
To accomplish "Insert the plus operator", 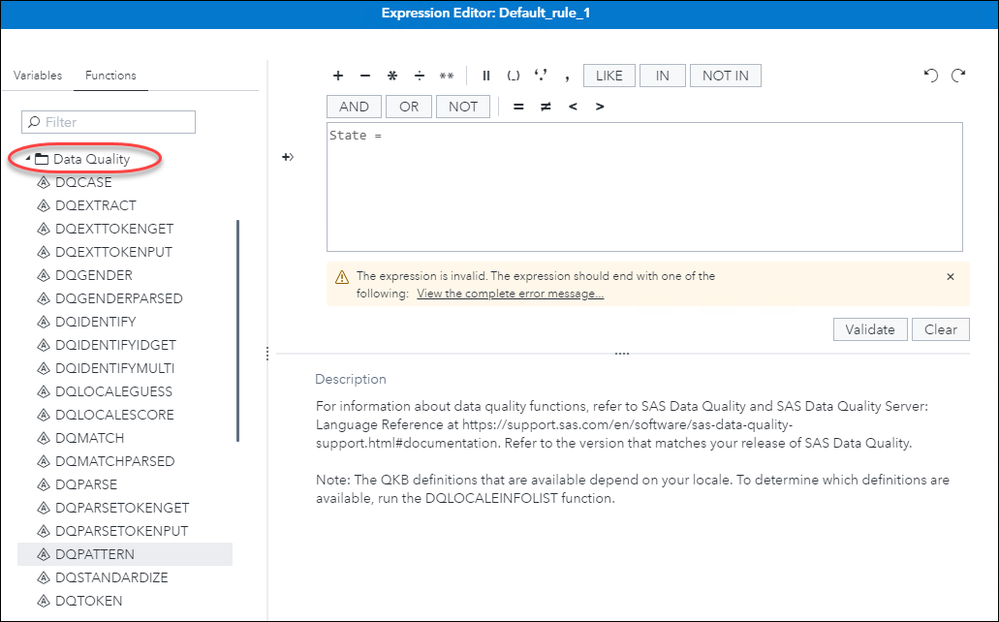I will pyautogui.click(x=338, y=76).
